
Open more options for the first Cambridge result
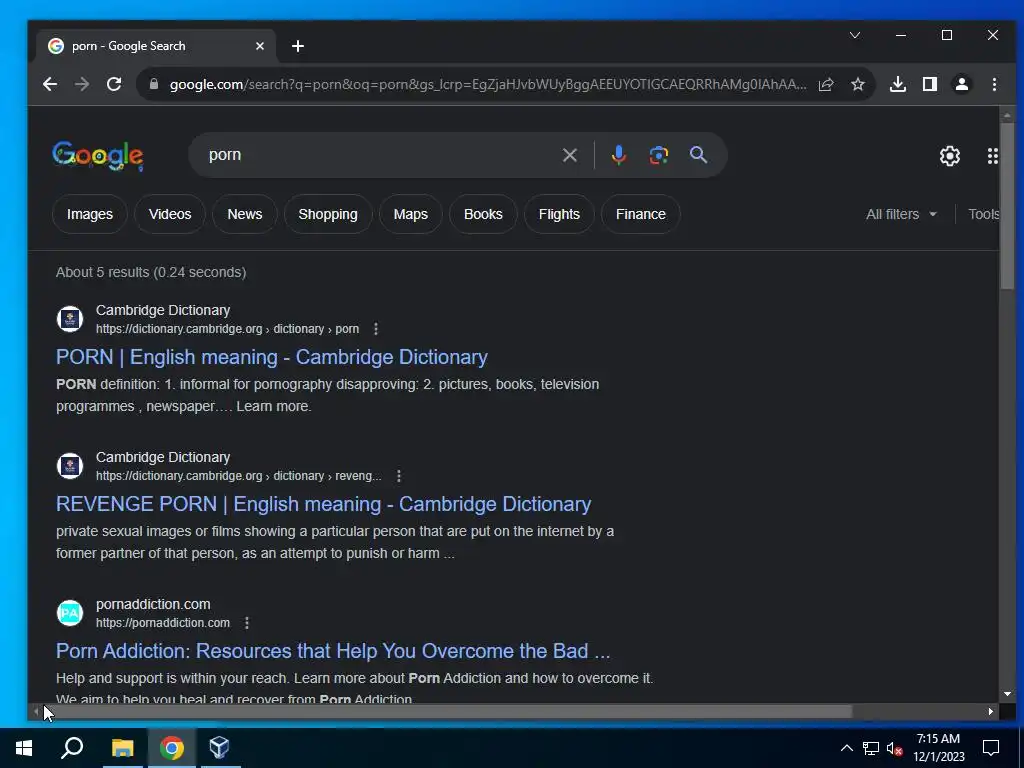(x=376, y=329)
